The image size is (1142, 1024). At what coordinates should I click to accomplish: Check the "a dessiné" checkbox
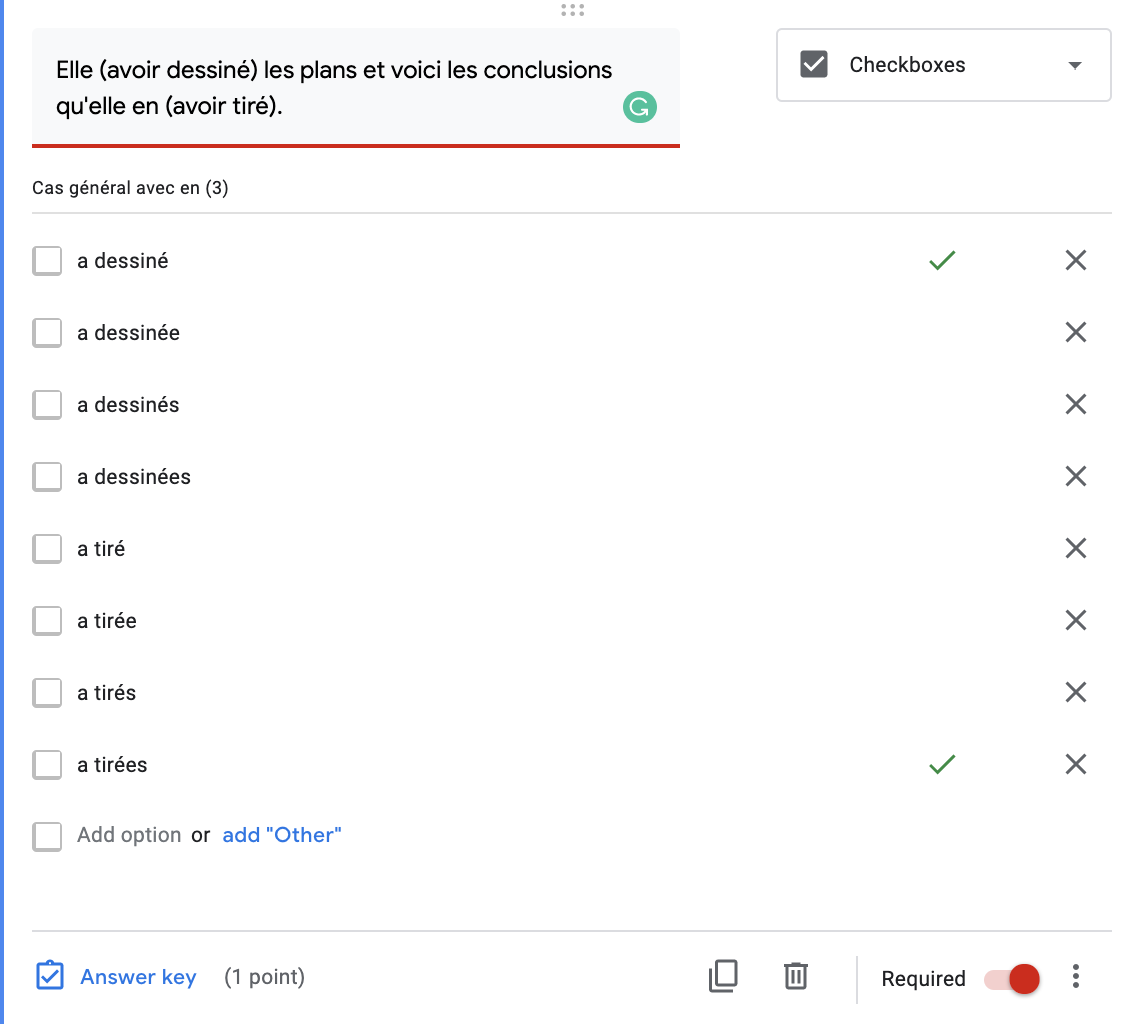(x=47, y=261)
